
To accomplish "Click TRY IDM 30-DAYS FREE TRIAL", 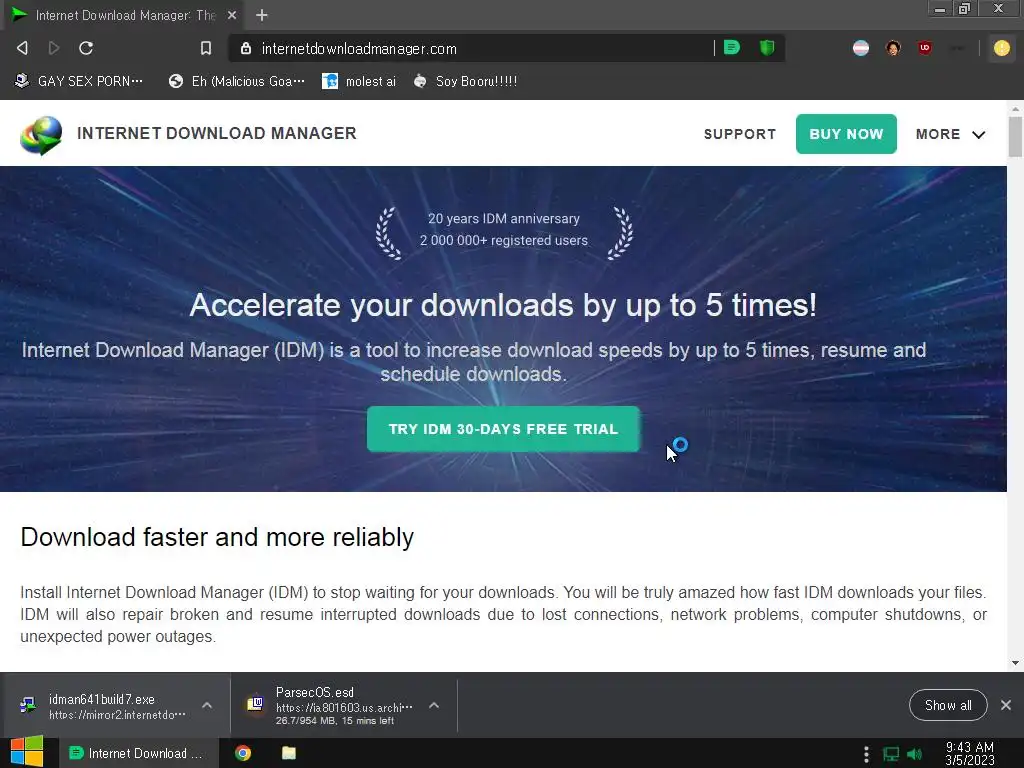I will (504, 429).
